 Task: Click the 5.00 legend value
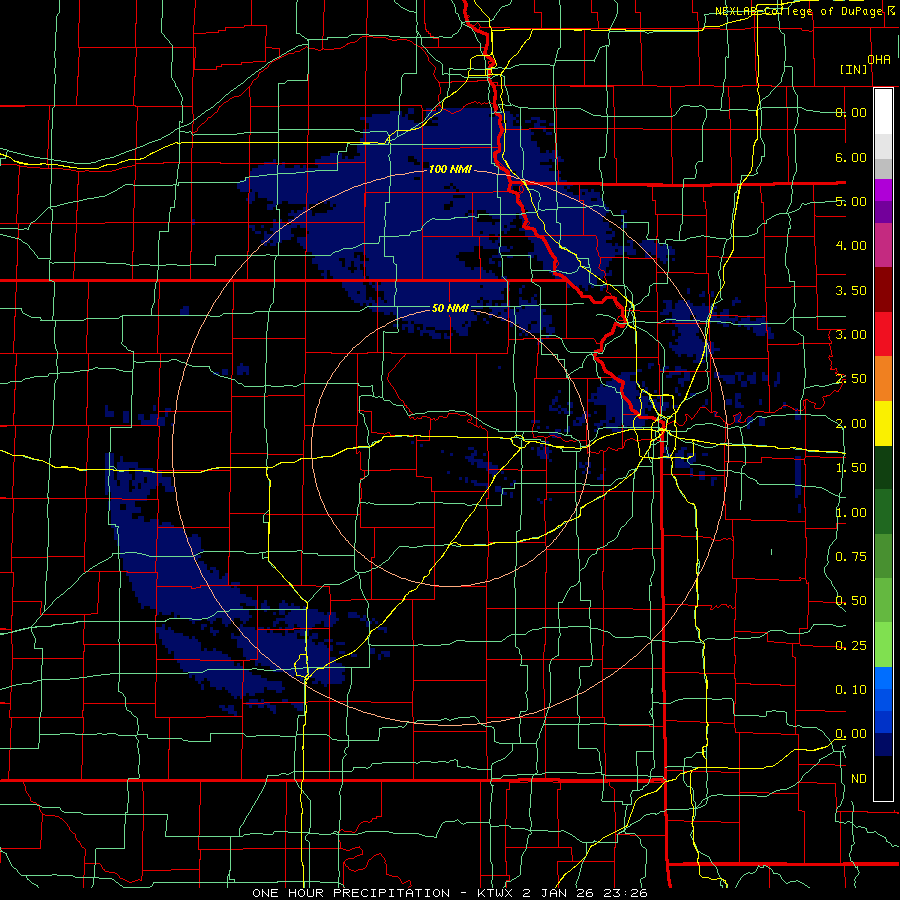click(x=851, y=201)
